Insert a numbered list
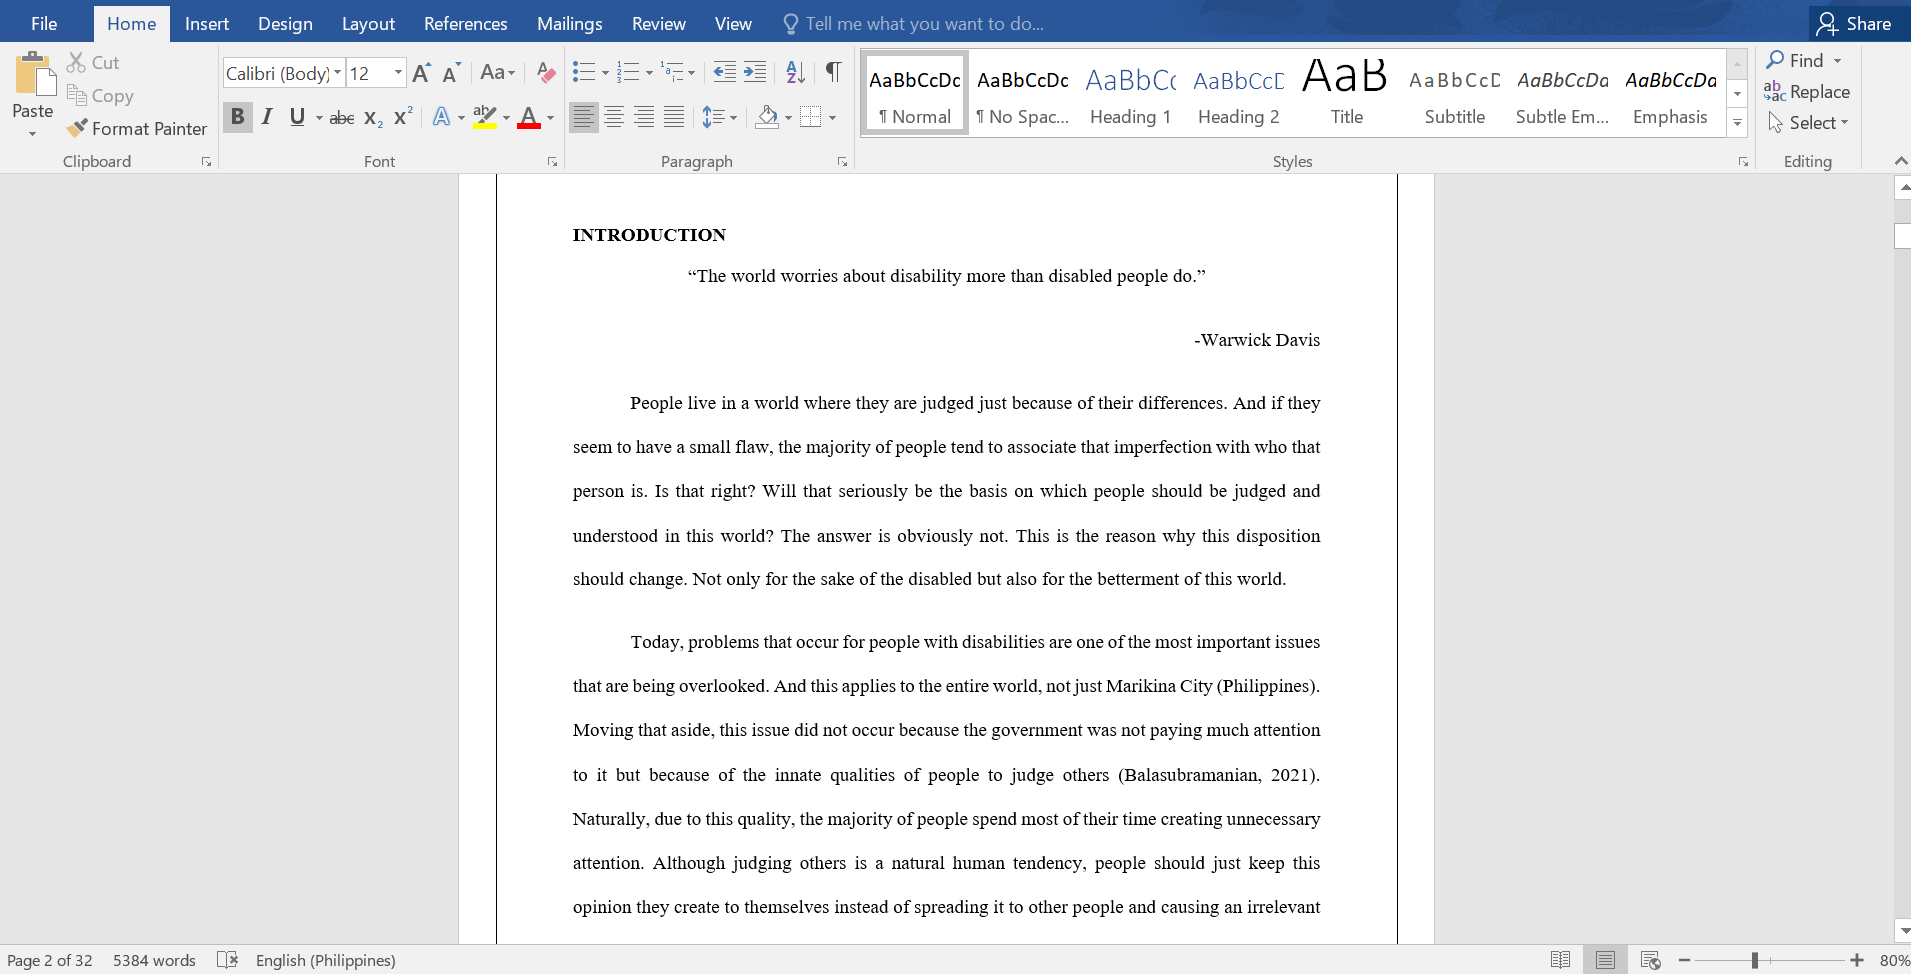 pyautogui.click(x=628, y=72)
